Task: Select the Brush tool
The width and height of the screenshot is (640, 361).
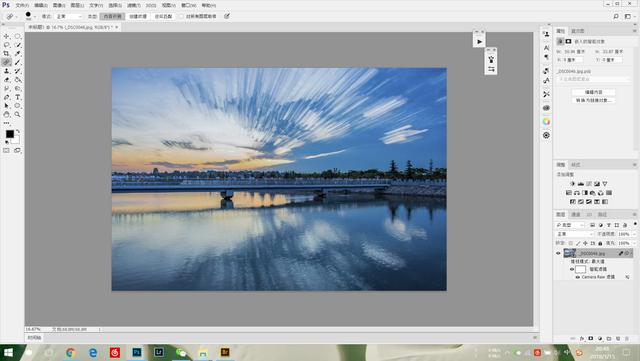Action: click(x=18, y=62)
